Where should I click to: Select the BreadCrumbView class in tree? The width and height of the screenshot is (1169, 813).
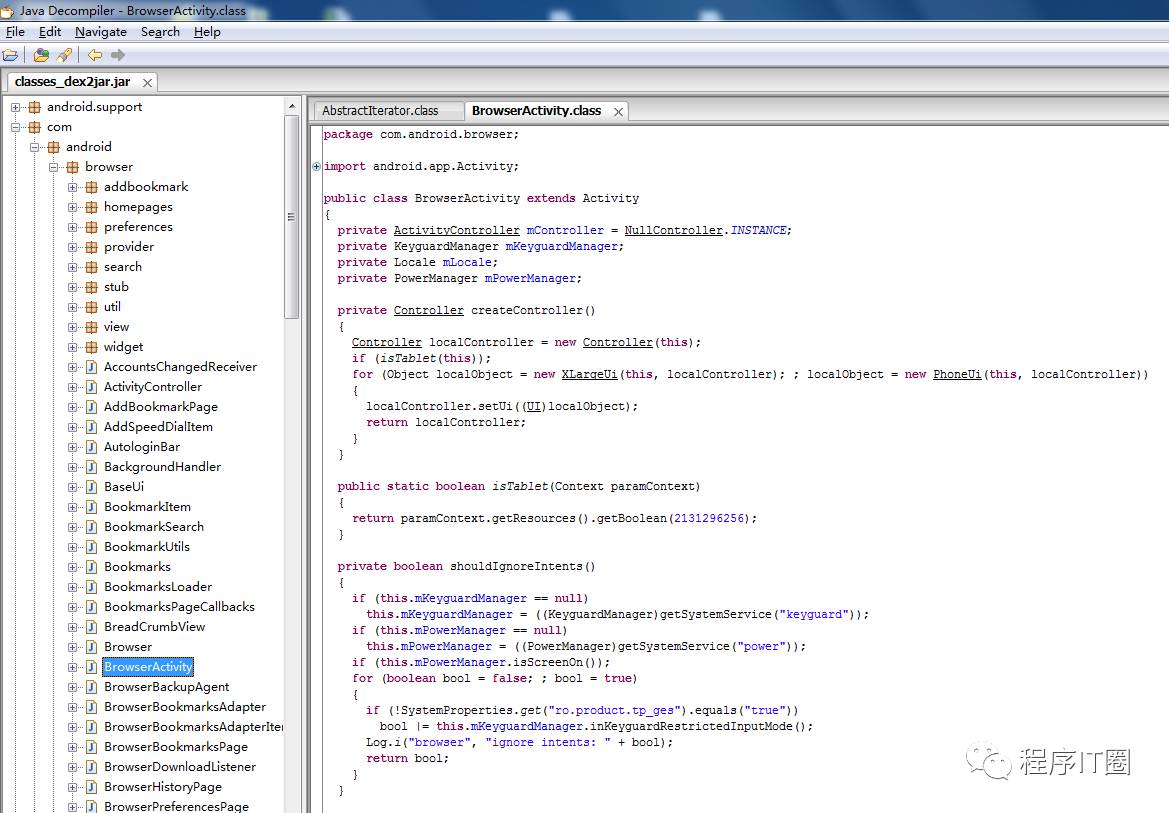click(x=154, y=627)
